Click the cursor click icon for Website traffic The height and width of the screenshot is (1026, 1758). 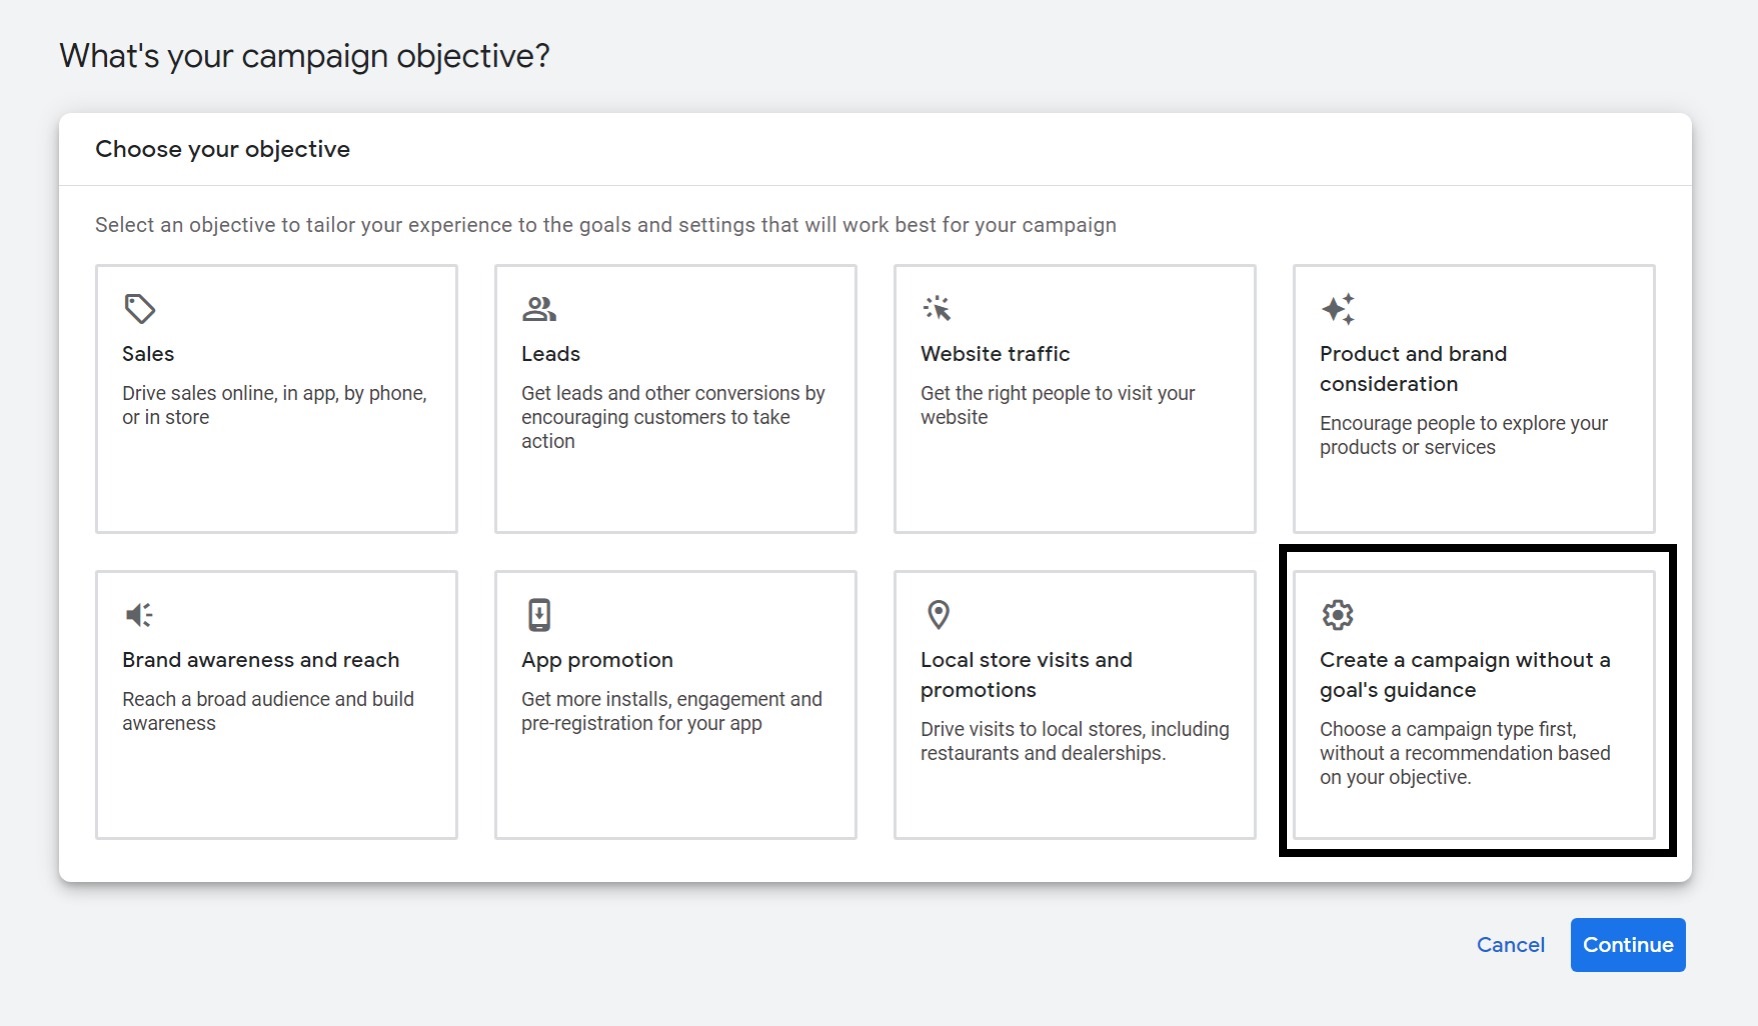pos(937,308)
